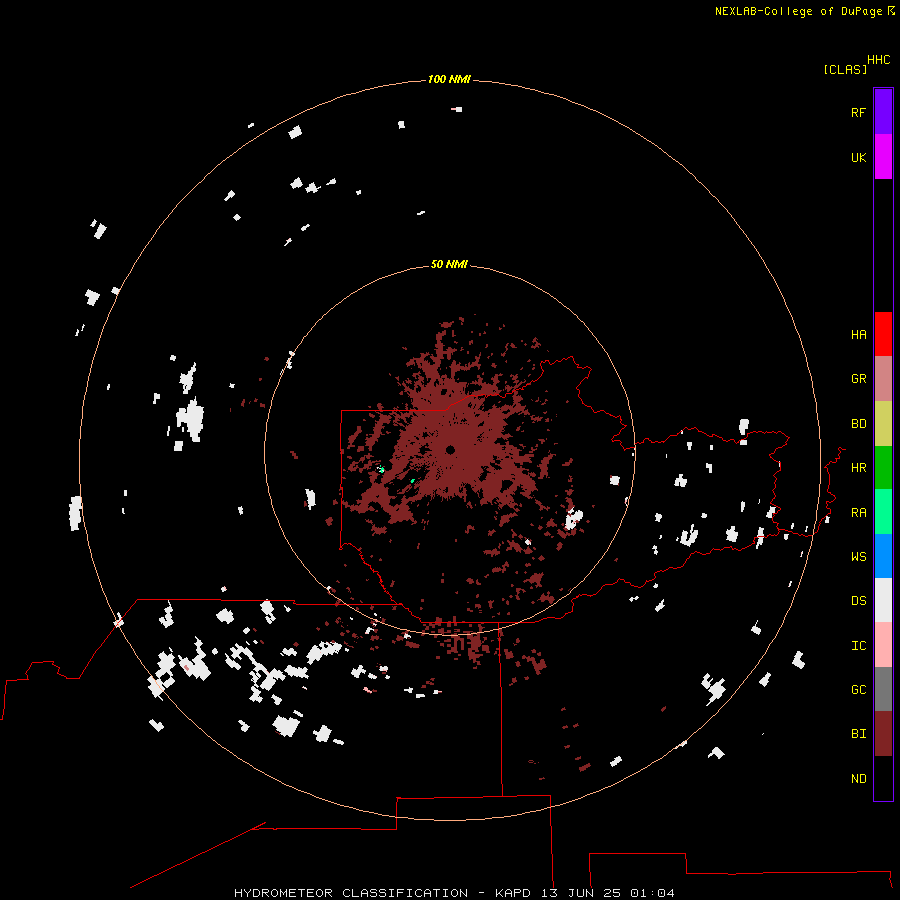Click the RA legend label
This screenshot has width=900, height=900.
pyautogui.click(x=859, y=513)
